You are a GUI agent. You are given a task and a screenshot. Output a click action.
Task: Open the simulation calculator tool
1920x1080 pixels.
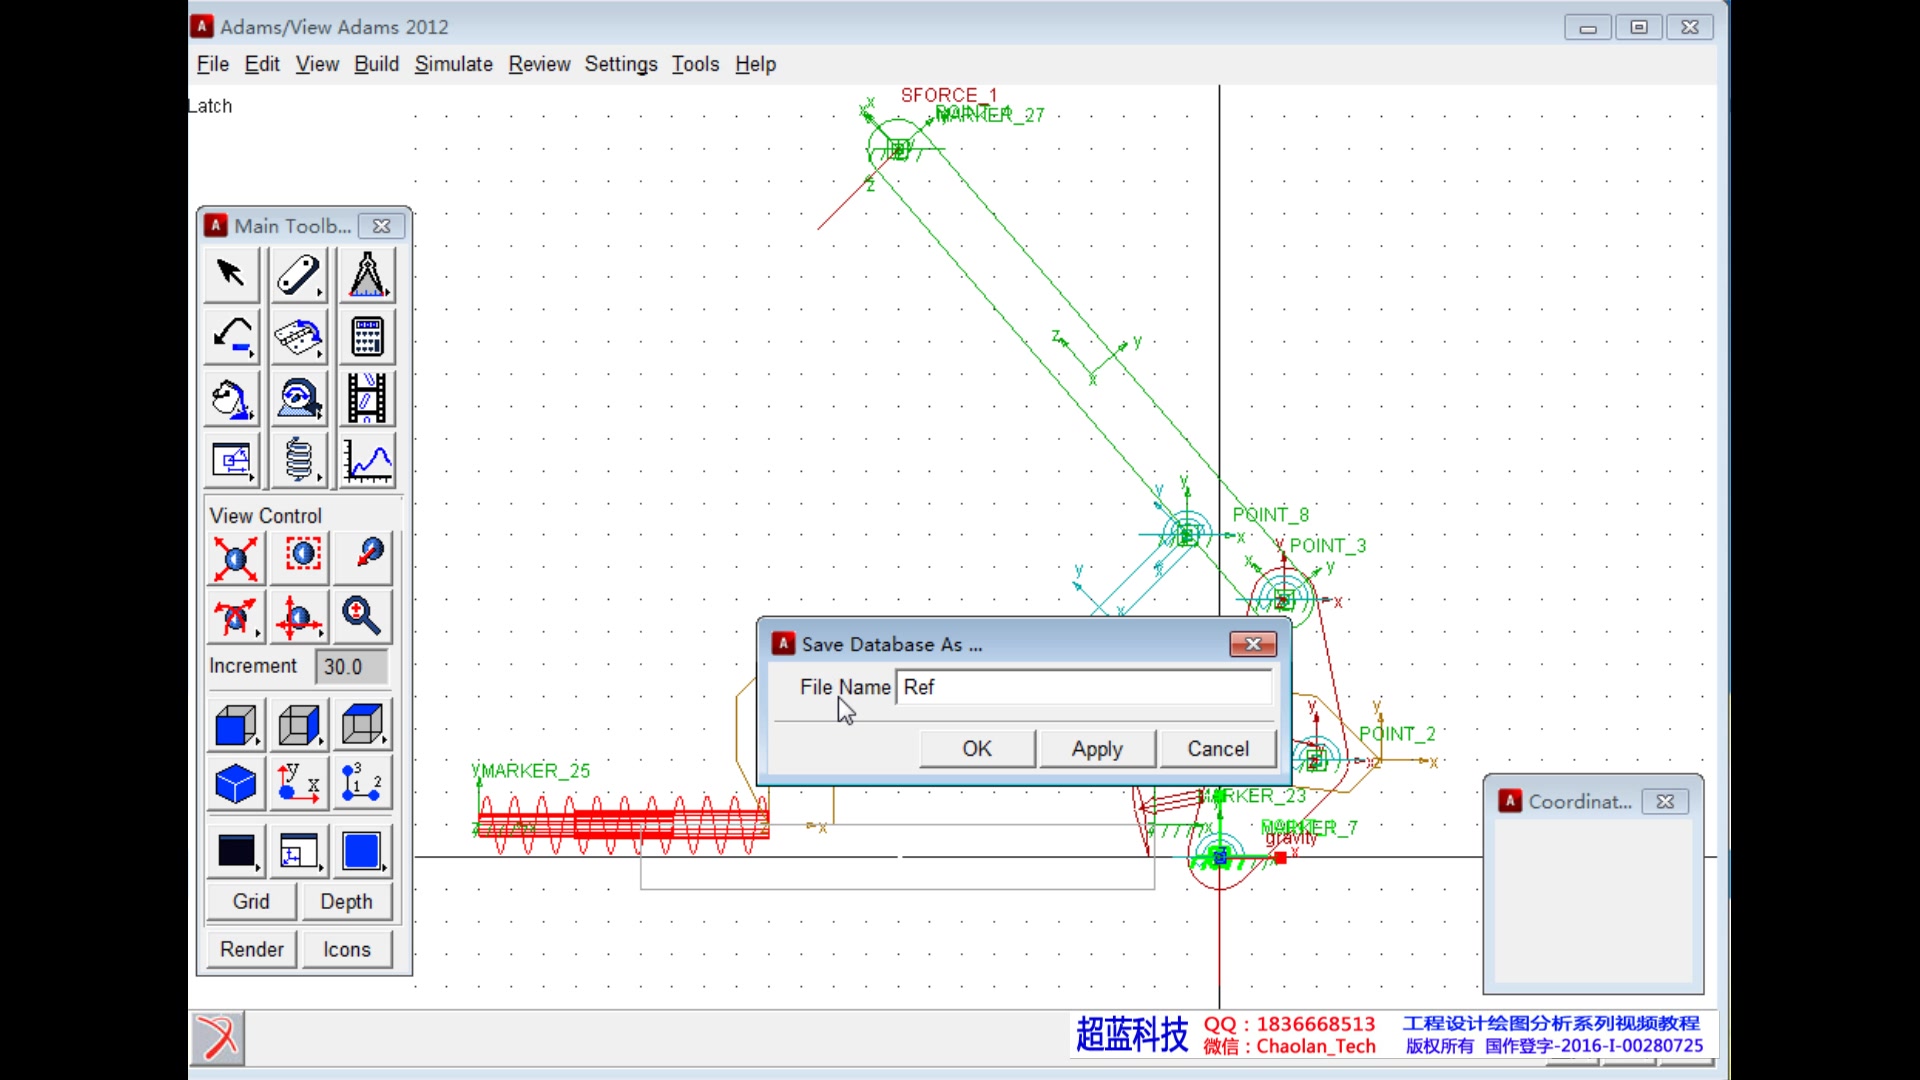click(367, 337)
